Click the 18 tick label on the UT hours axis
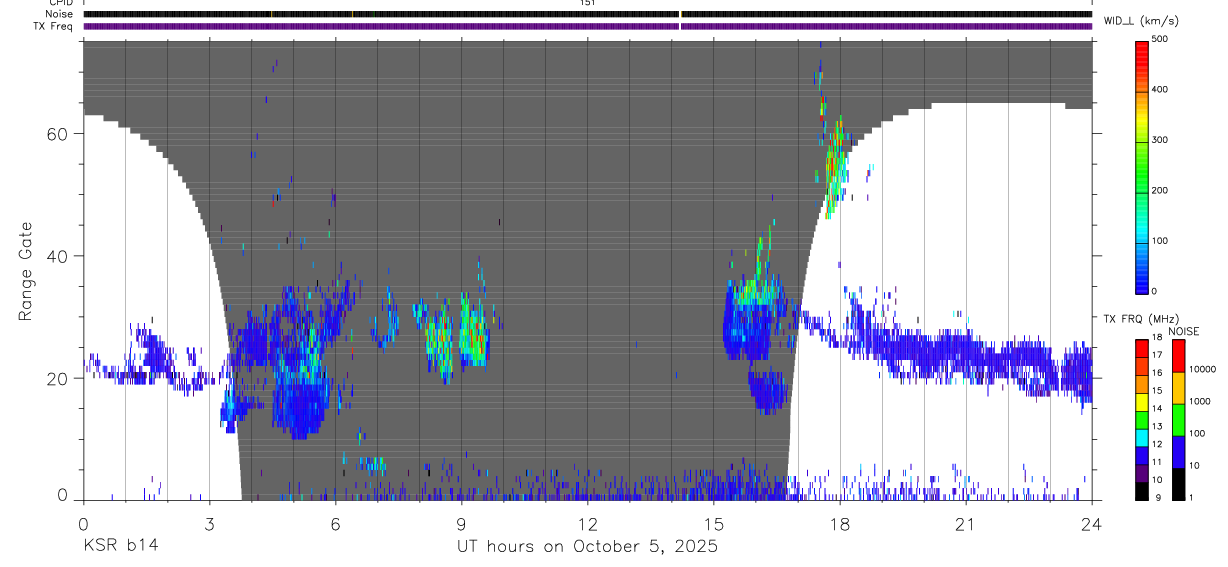Image resolution: width=1228 pixels, height=567 pixels. click(x=840, y=523)
